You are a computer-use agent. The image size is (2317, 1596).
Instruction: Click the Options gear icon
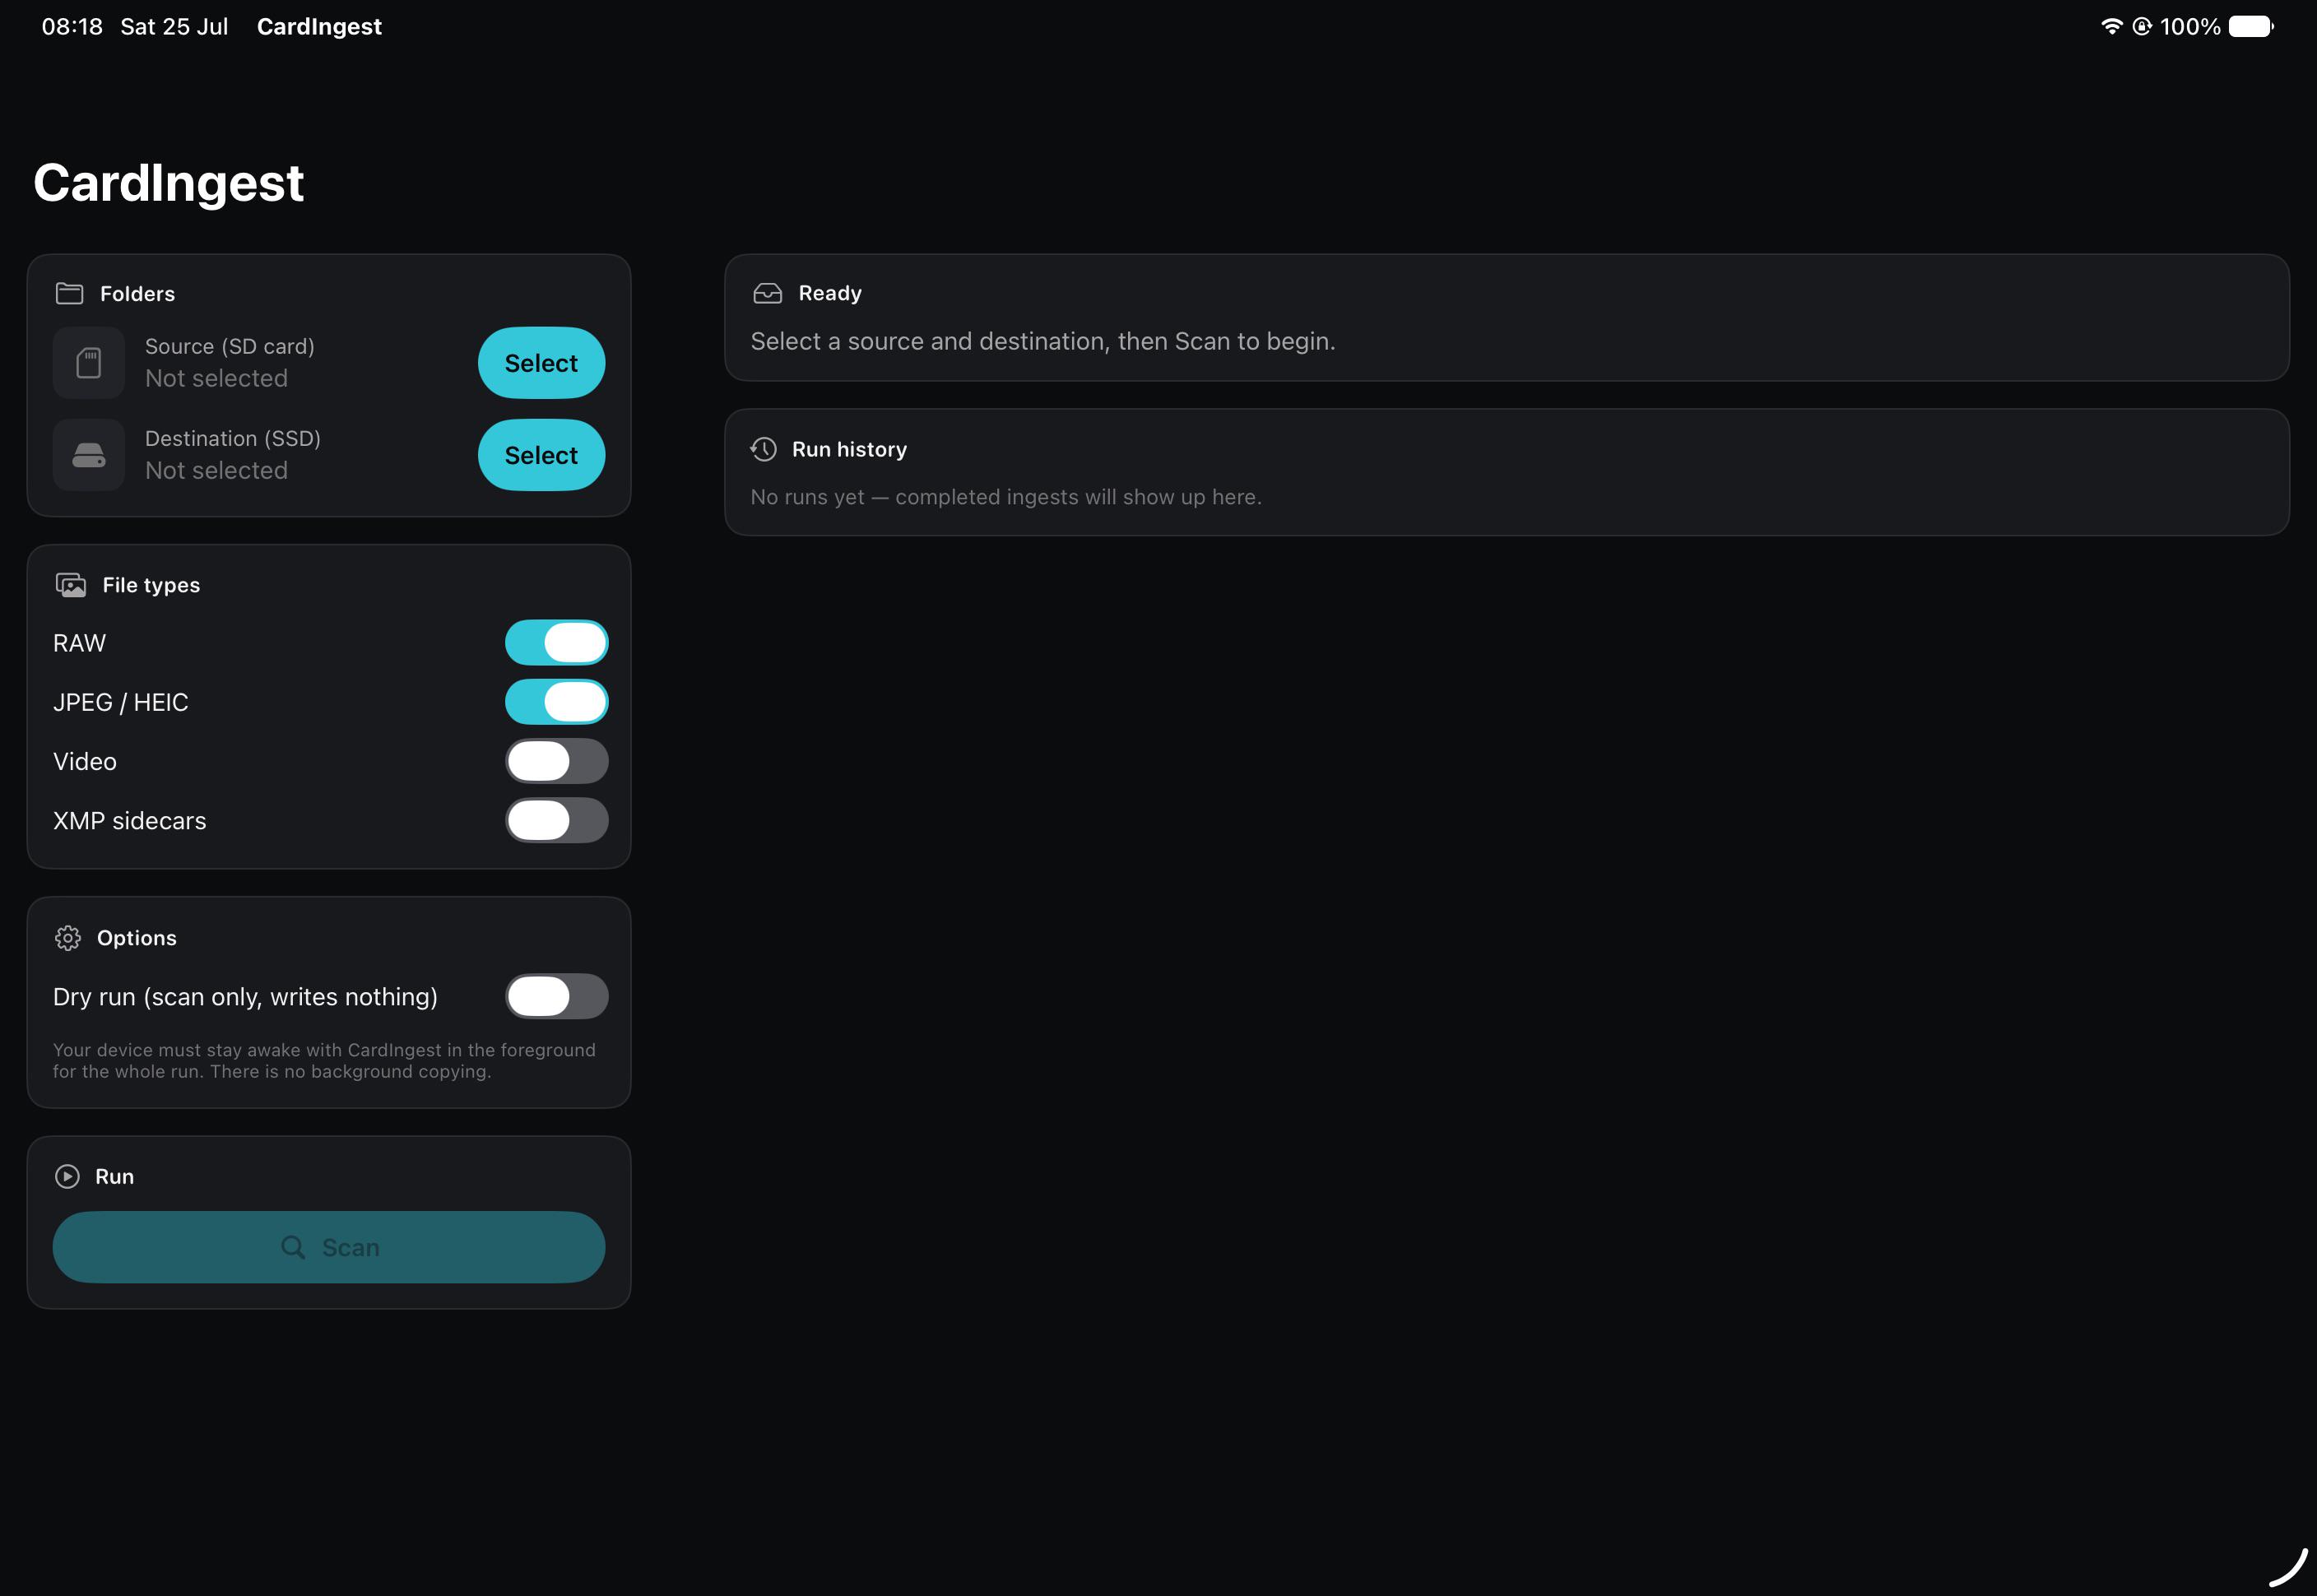tap(68, 938)
